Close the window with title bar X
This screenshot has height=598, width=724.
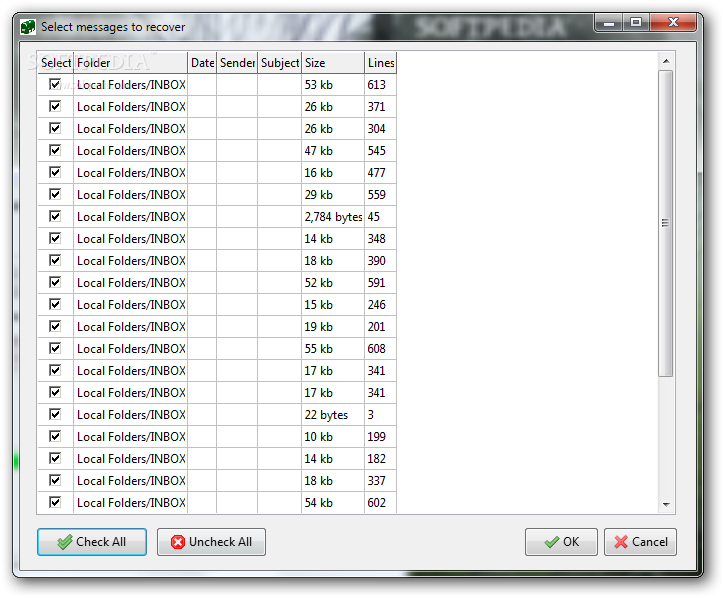673,22
